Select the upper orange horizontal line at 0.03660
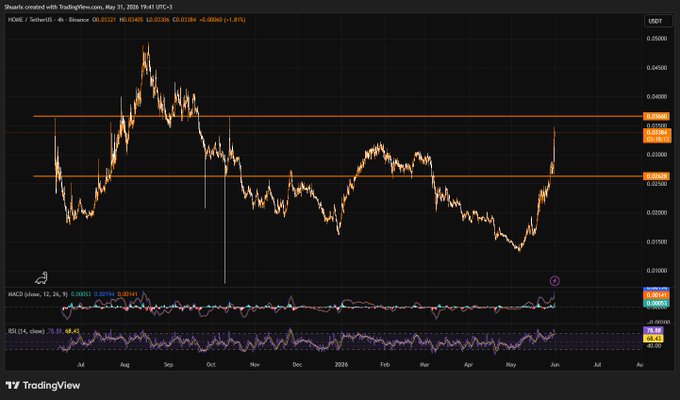Image resolution: width=680 pixels, height=400 pixels. click(338, 116)
